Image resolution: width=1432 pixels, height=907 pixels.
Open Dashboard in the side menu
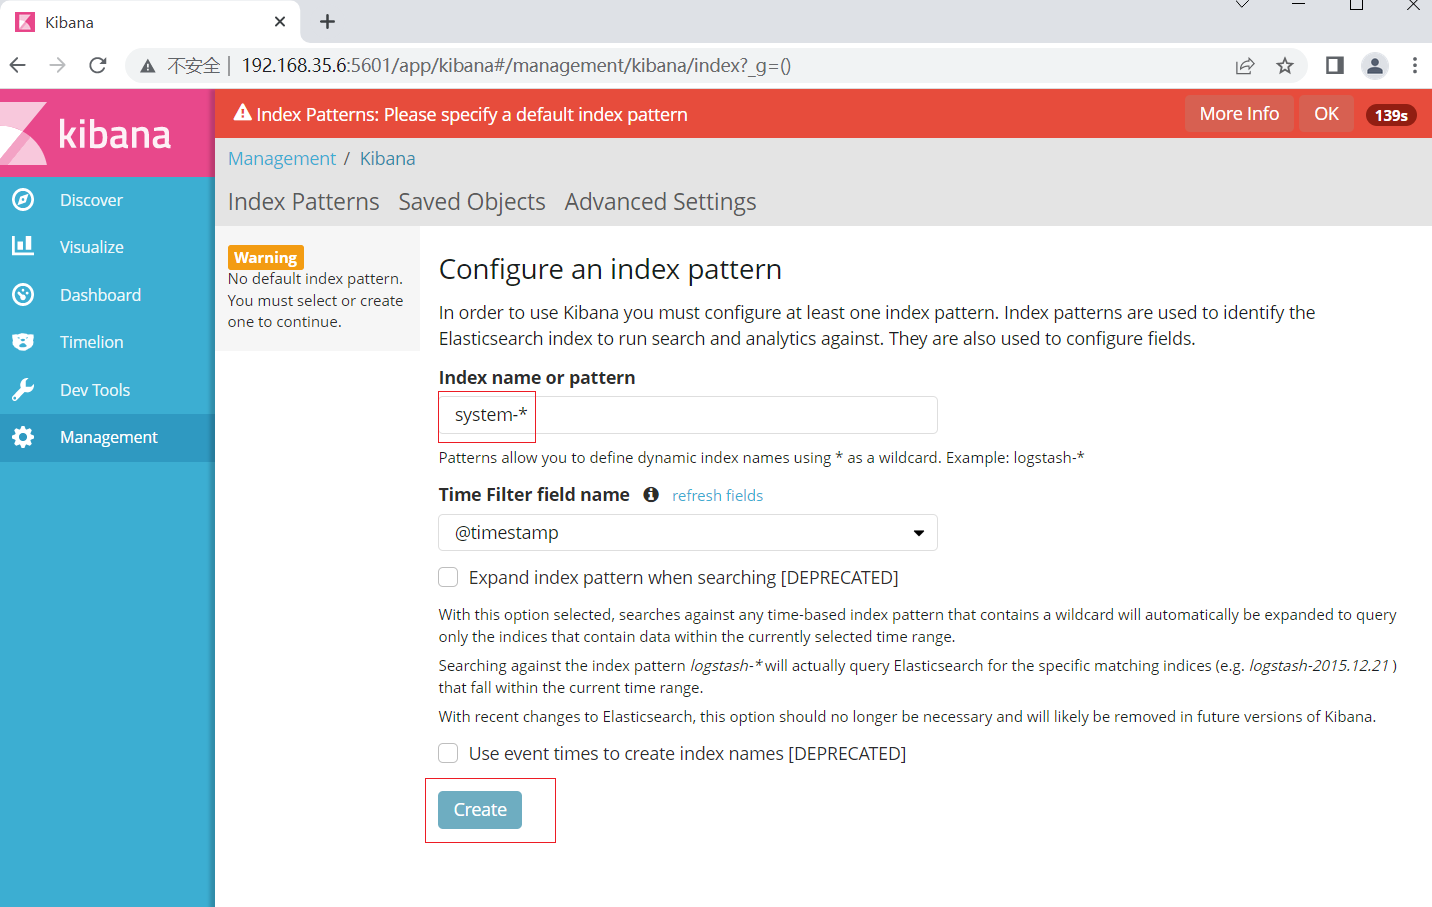(x=107, y=295)
